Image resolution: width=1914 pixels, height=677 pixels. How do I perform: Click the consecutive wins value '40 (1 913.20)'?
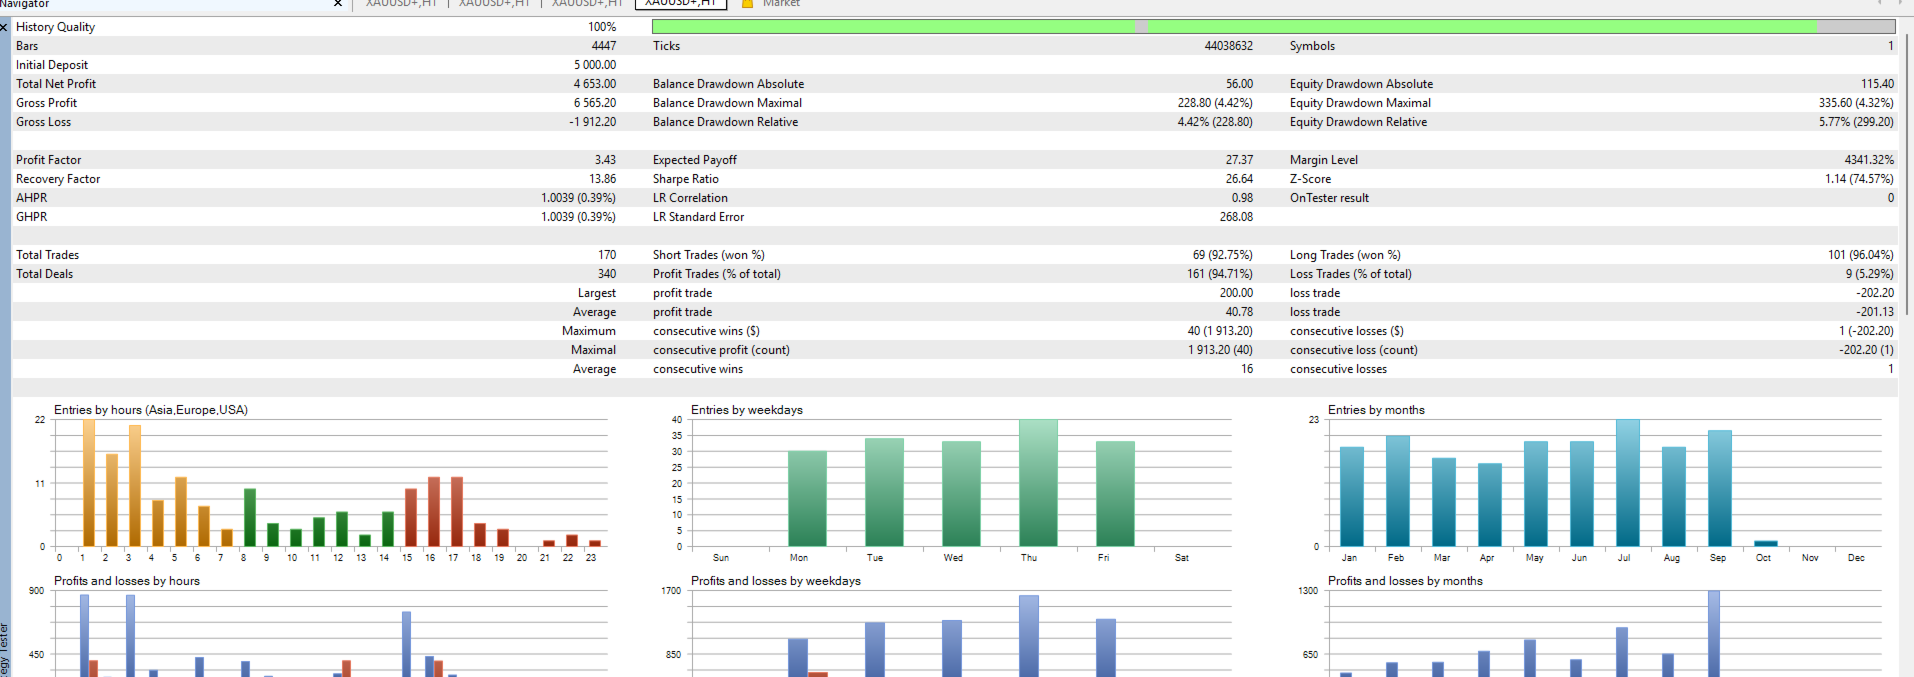(1220, 331)
